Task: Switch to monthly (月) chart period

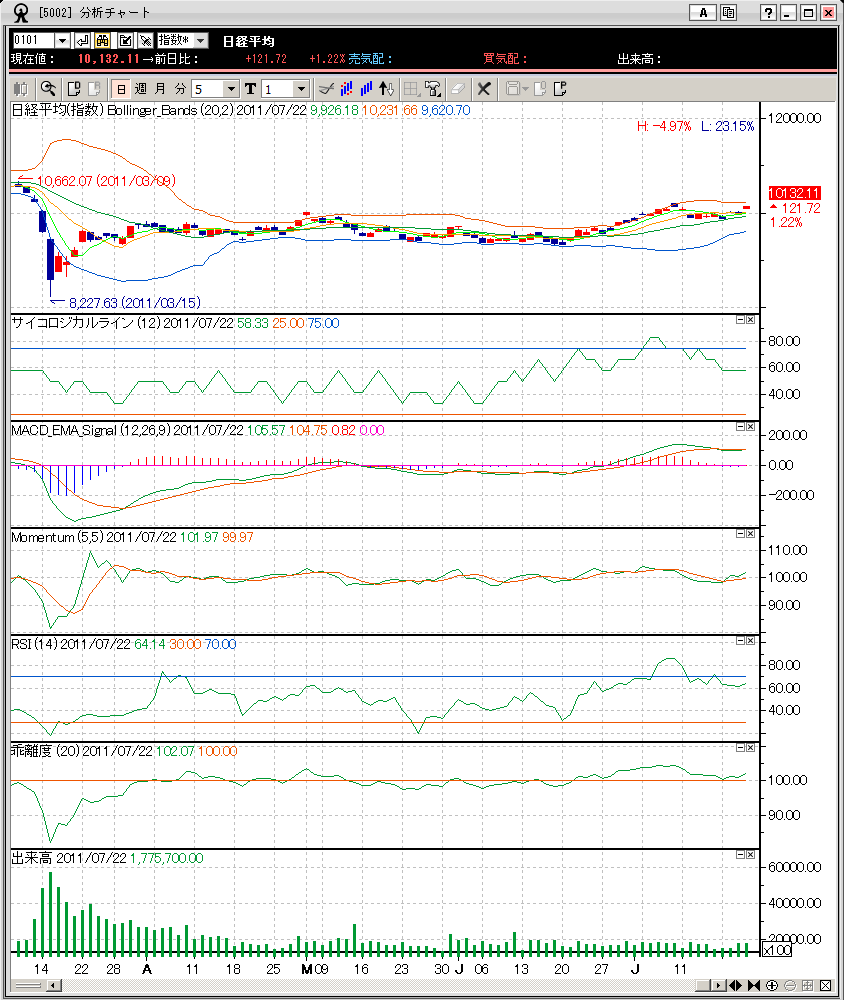Action: point(160,88)
